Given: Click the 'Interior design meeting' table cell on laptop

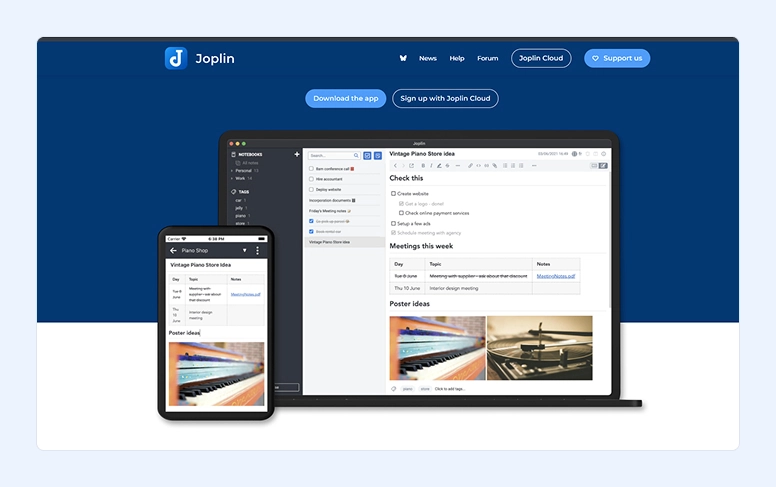Looking at the screenshot, I should (x=479, y=288).
